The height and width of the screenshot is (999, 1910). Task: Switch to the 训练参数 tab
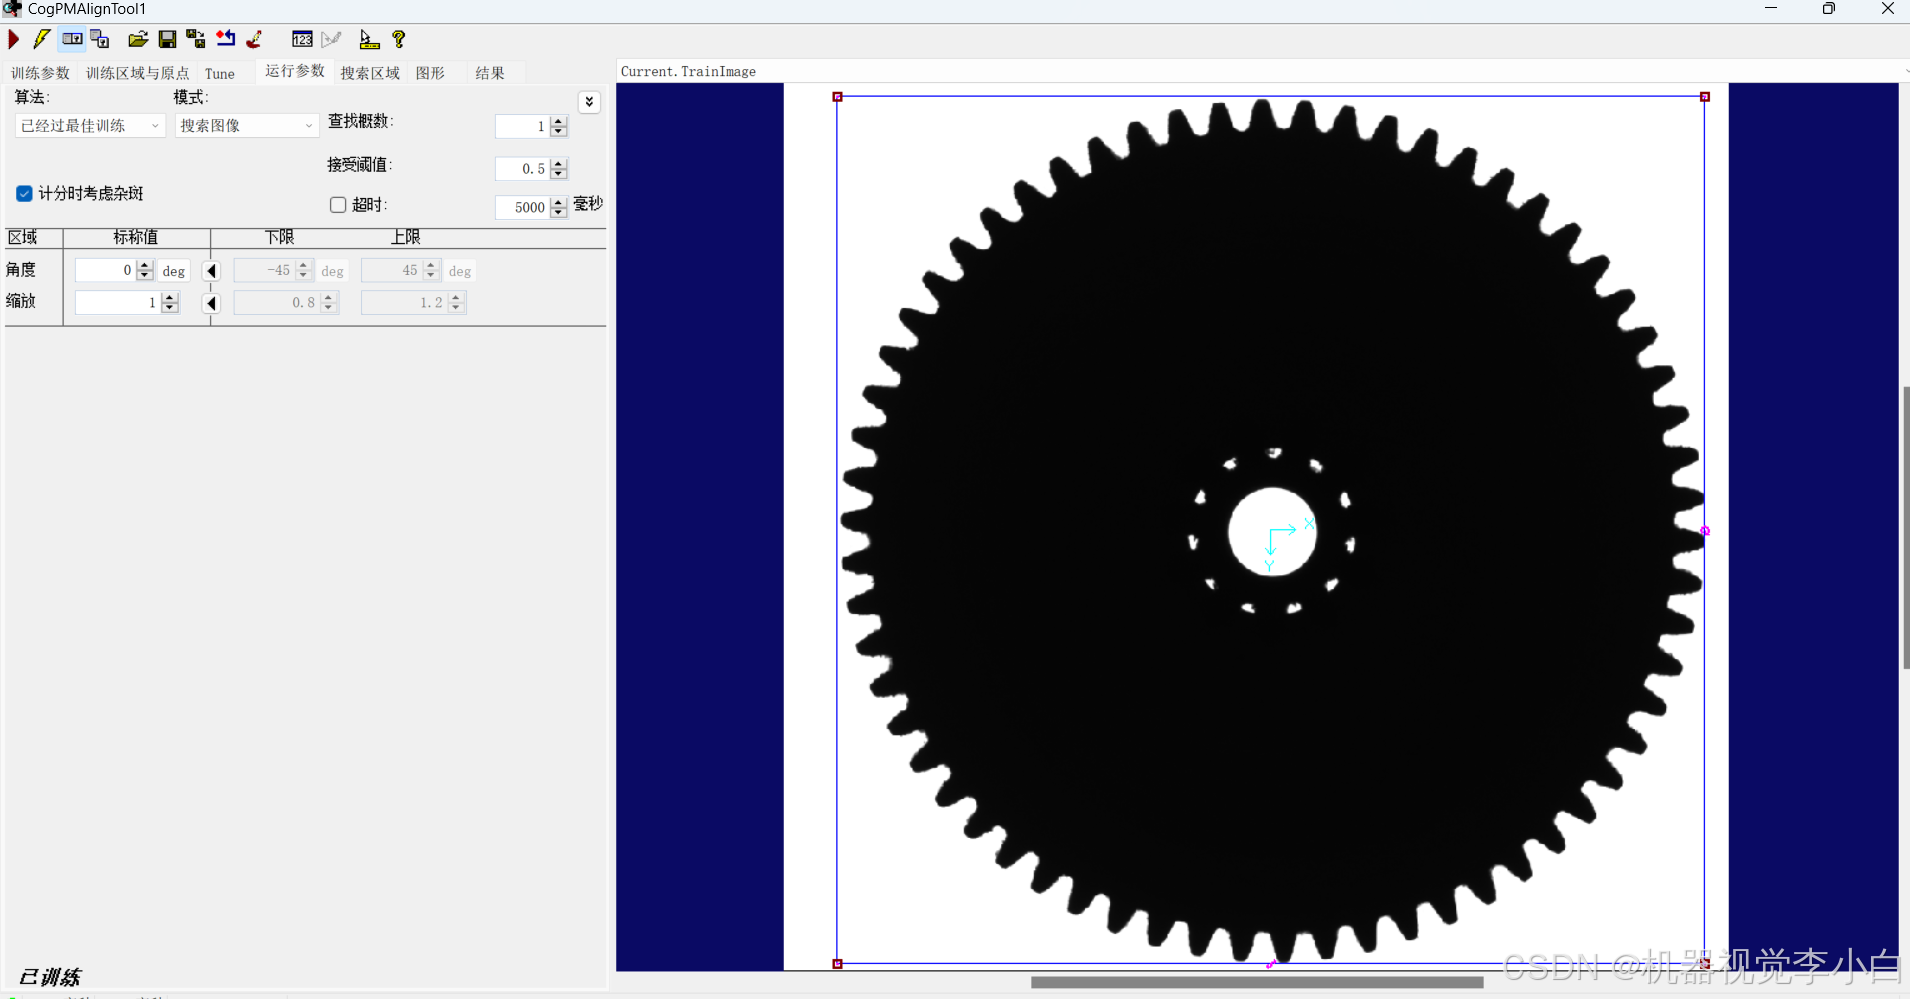pos(40,73)
